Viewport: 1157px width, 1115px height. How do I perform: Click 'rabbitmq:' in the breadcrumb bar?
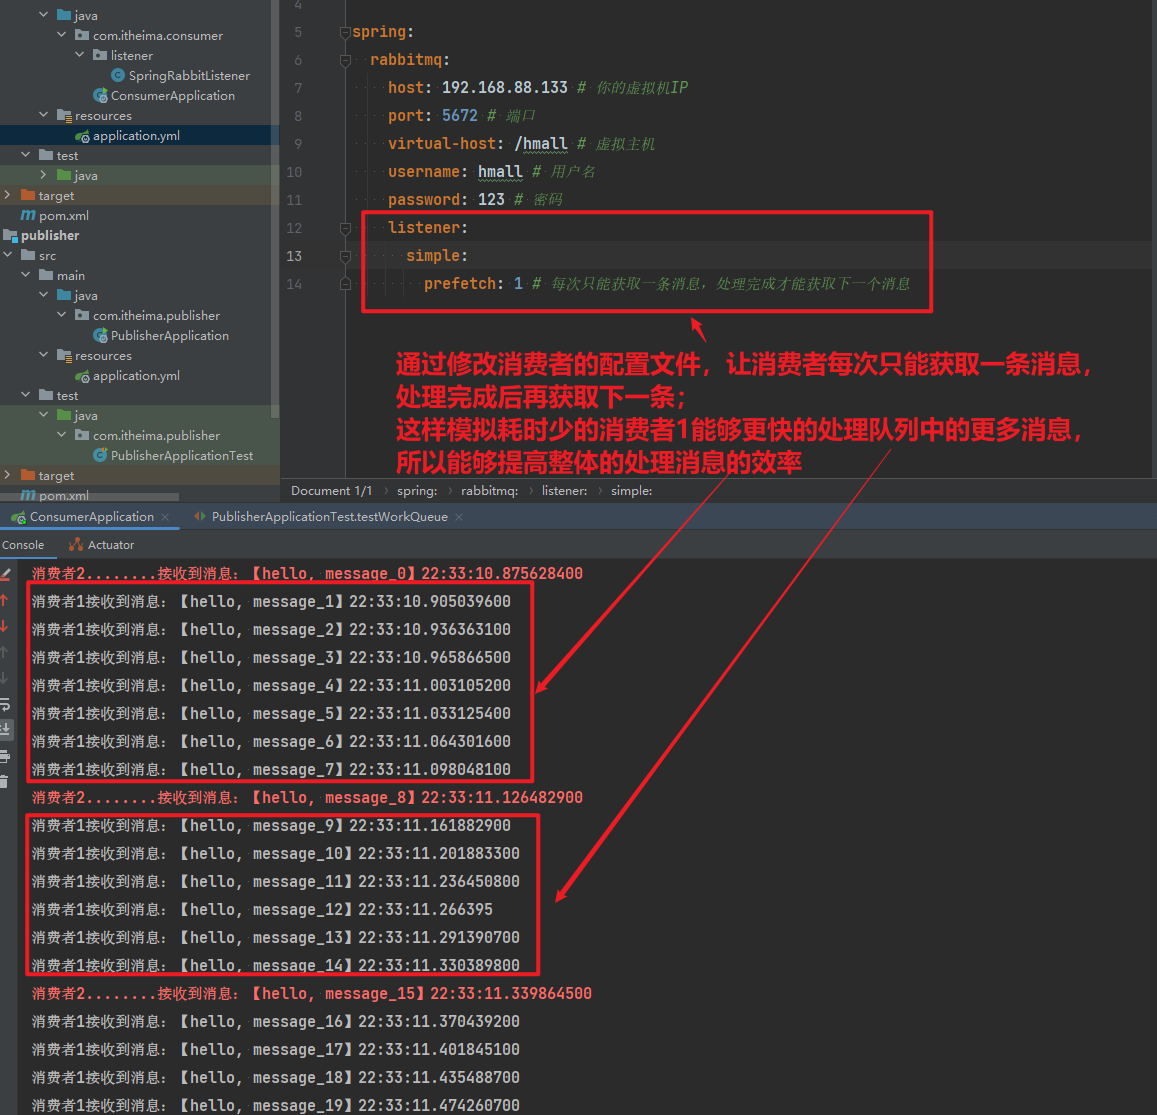(x=489, y=491)
